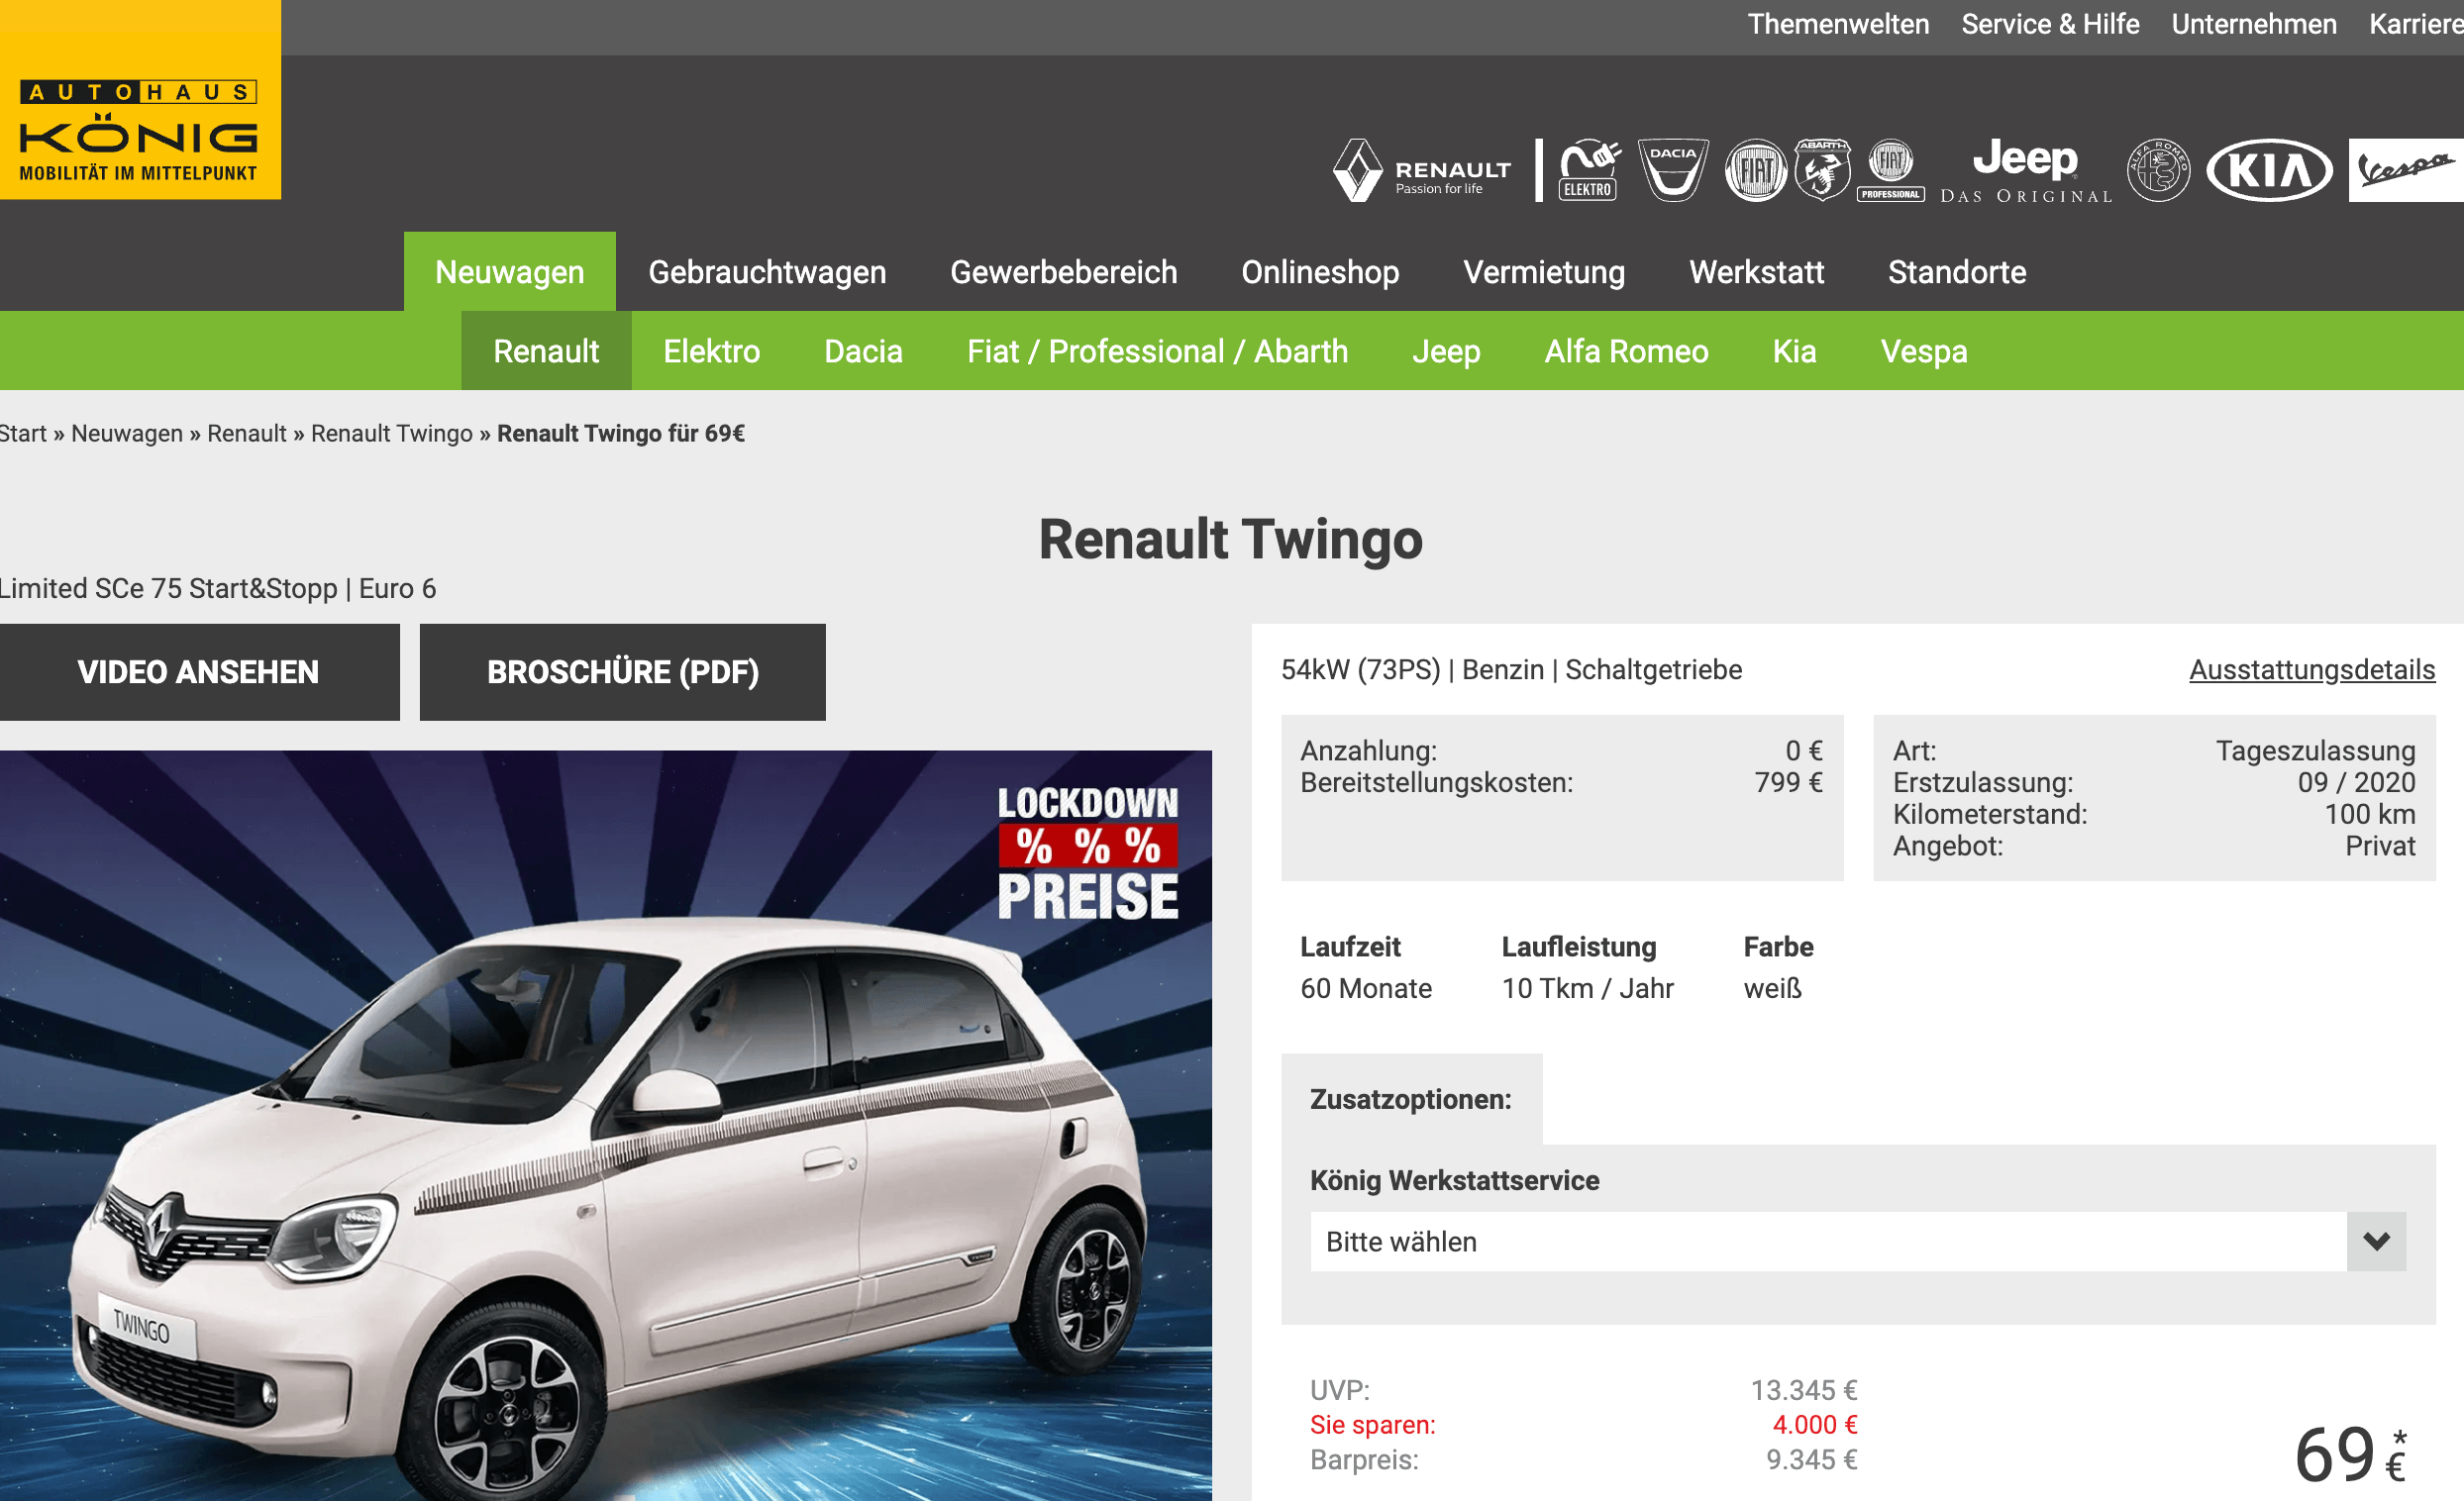This screenshot has height=1501, width=2464.
Task: Go to Renault breadcrumb link
Action: [247, 433]
